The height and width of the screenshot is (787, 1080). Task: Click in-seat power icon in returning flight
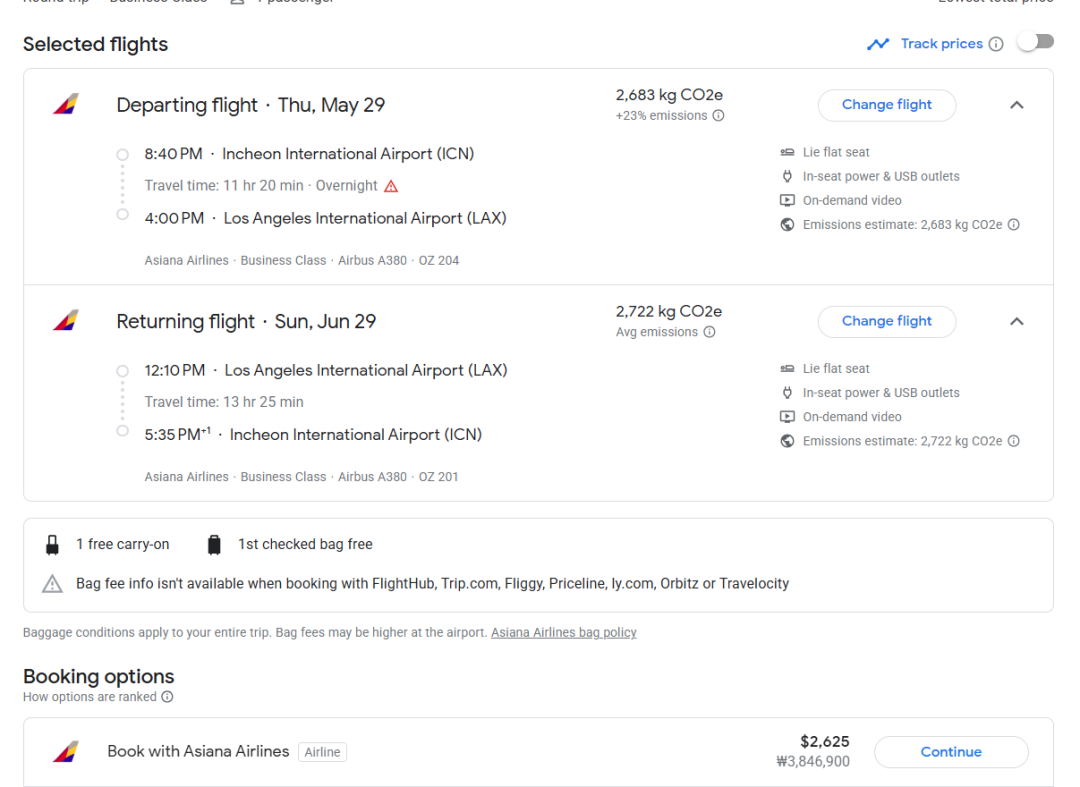pyautogui.click(x=787, y=392)
